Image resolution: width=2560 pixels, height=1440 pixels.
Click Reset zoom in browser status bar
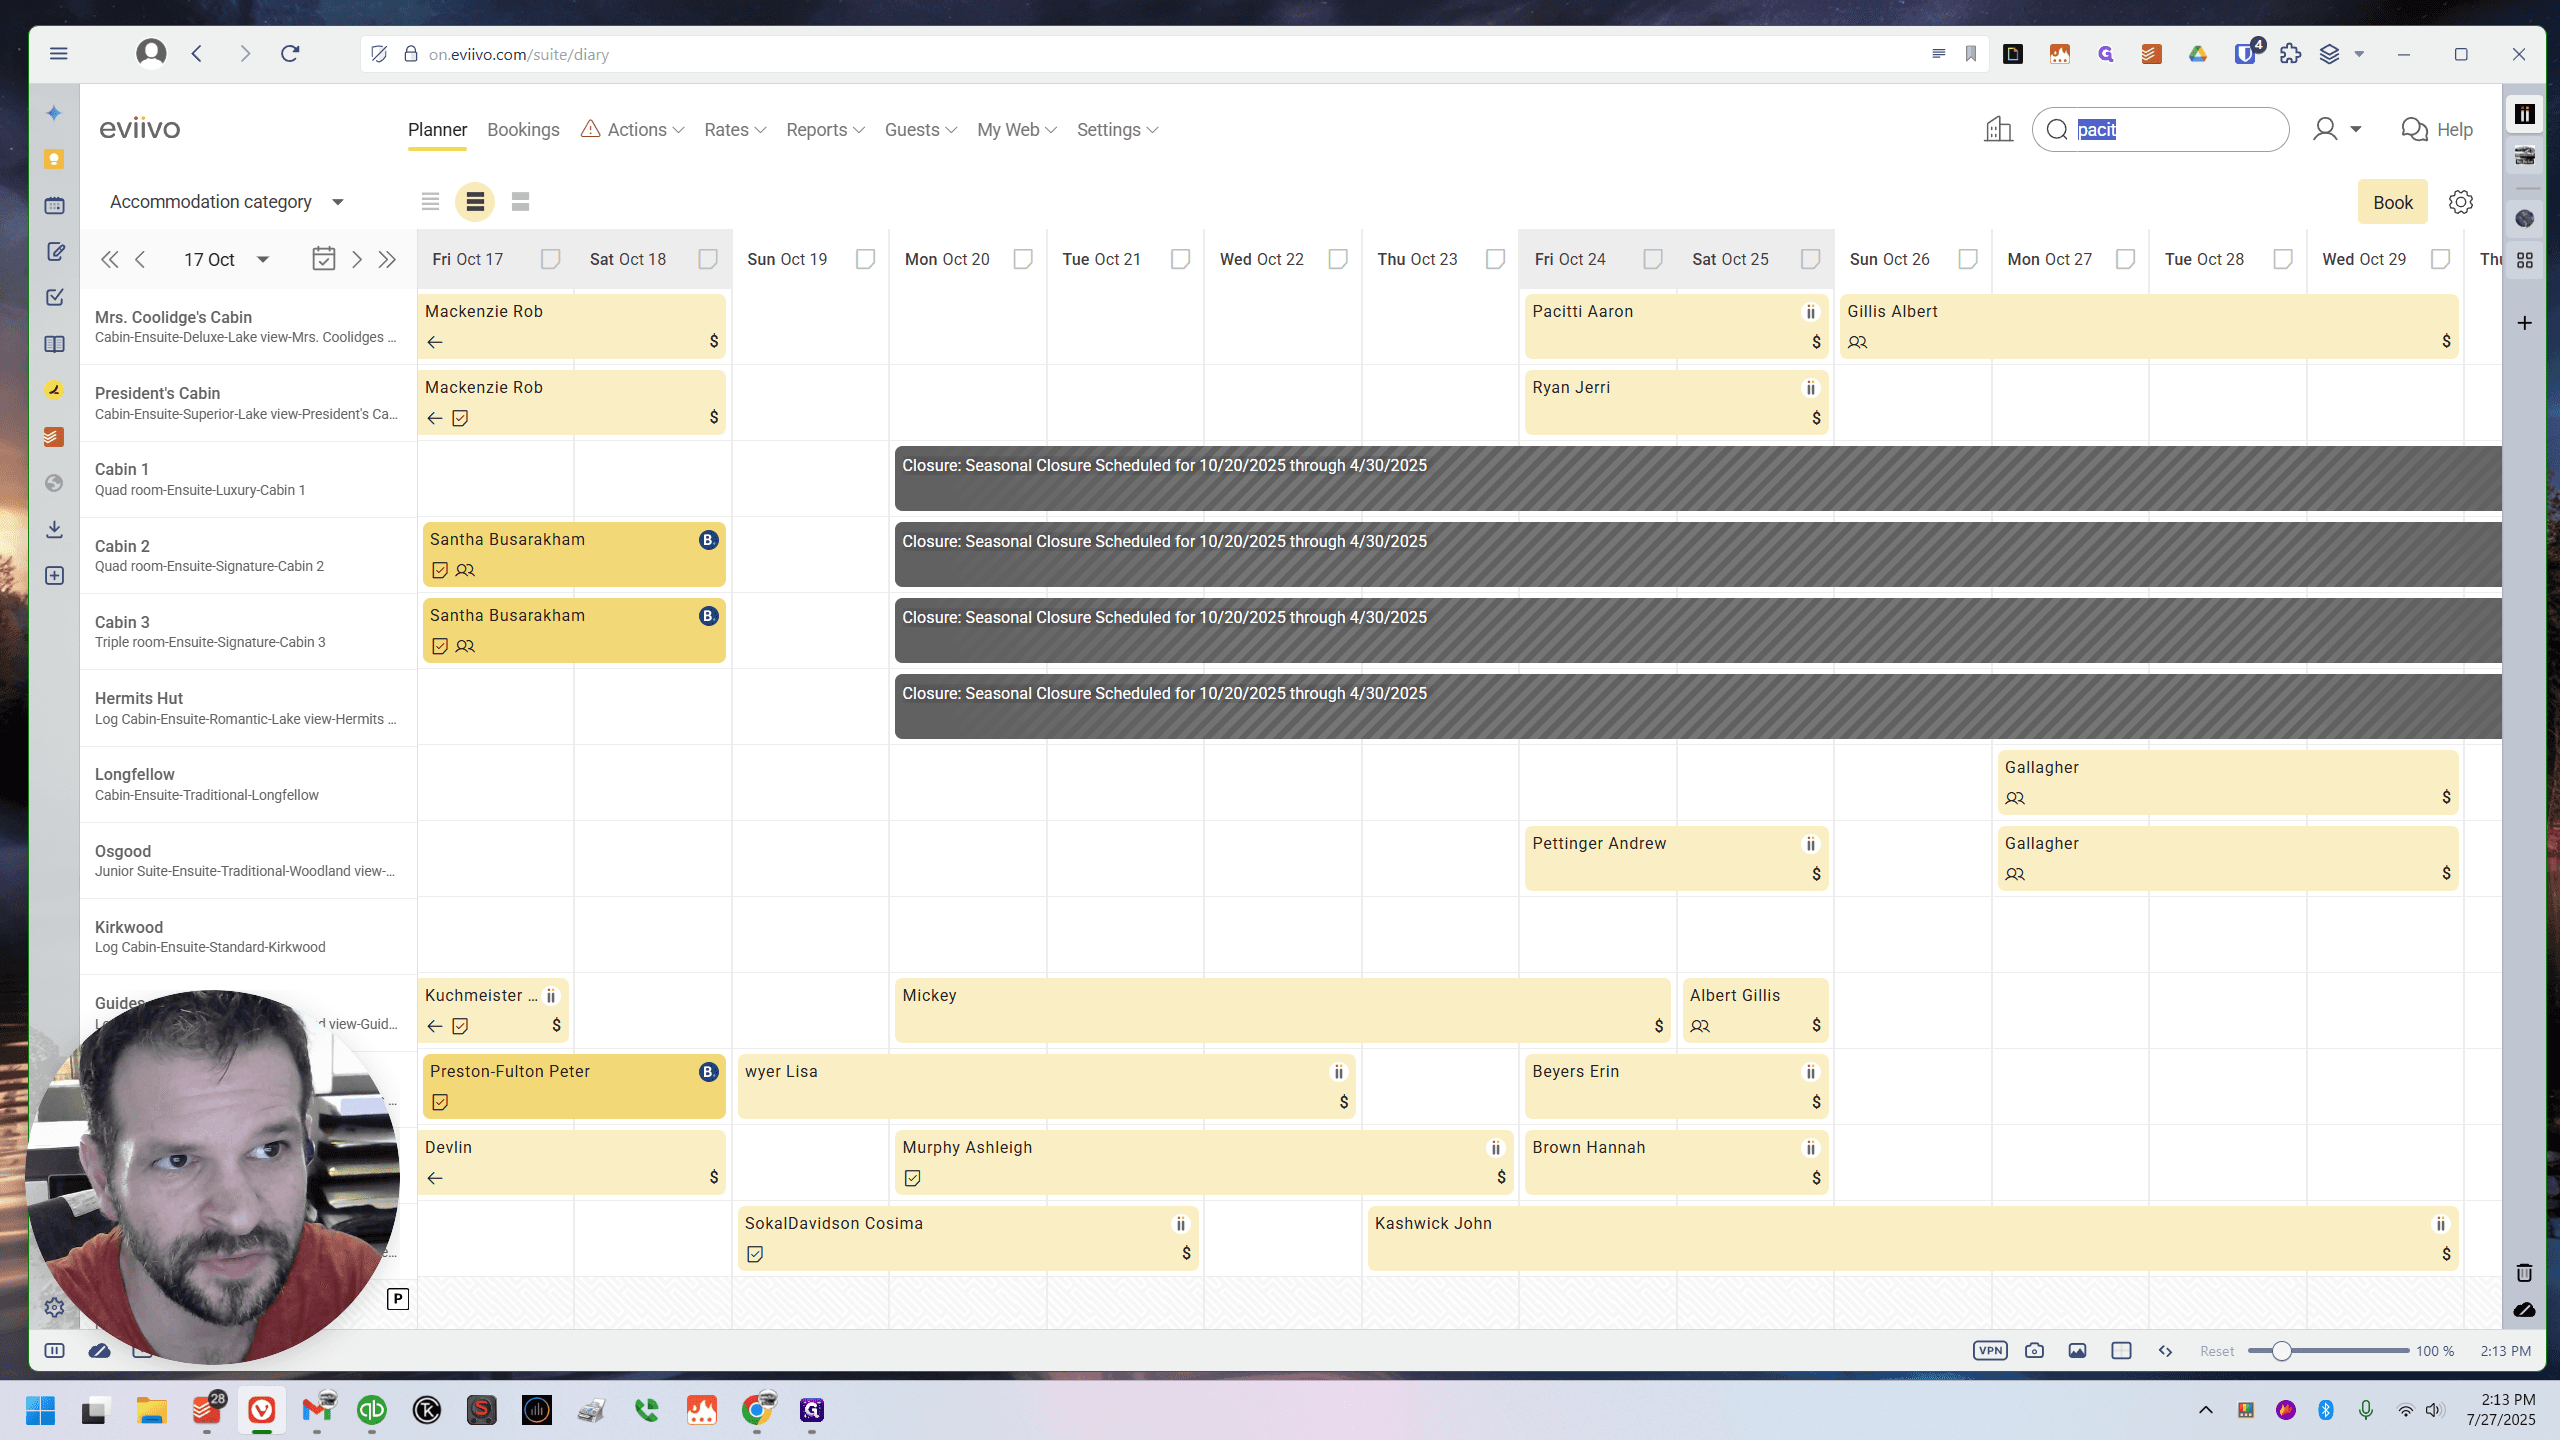click(2217, 1351)
